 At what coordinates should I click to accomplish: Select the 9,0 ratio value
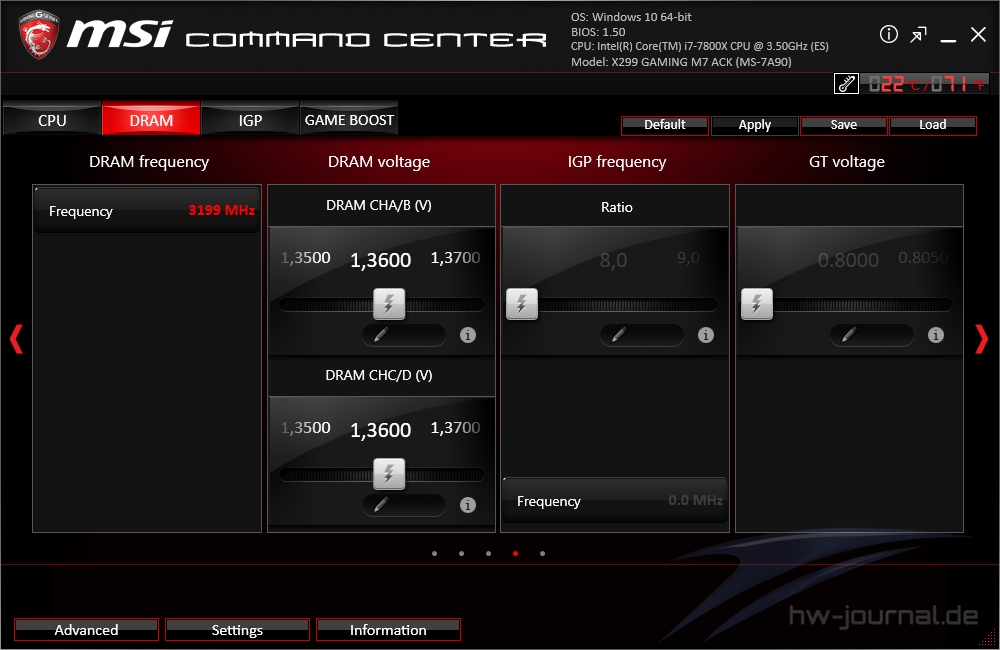click(688, 258)
